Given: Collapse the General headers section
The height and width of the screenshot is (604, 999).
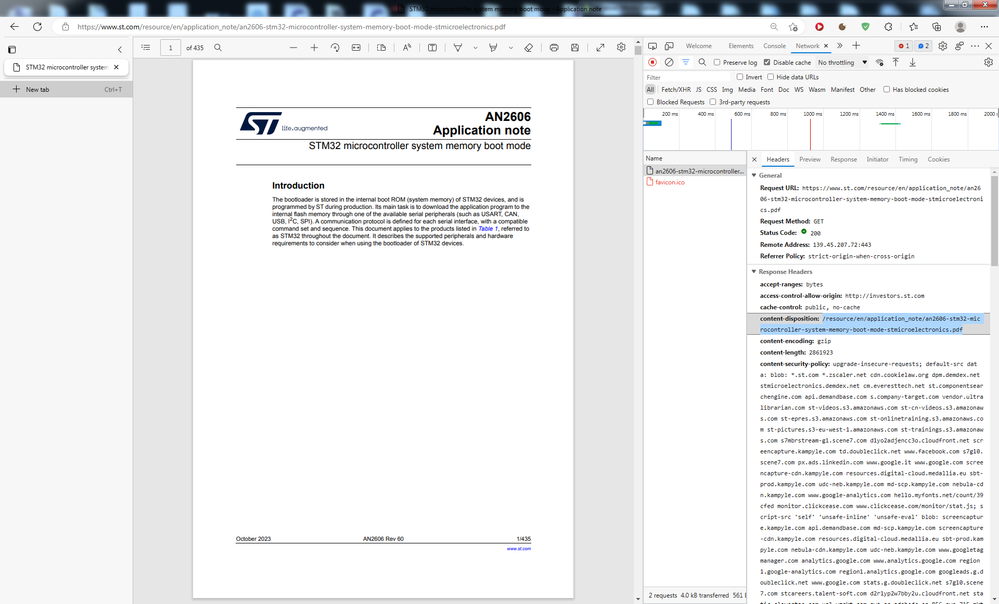Looking at the screenshot, I should tap(754, 175).
